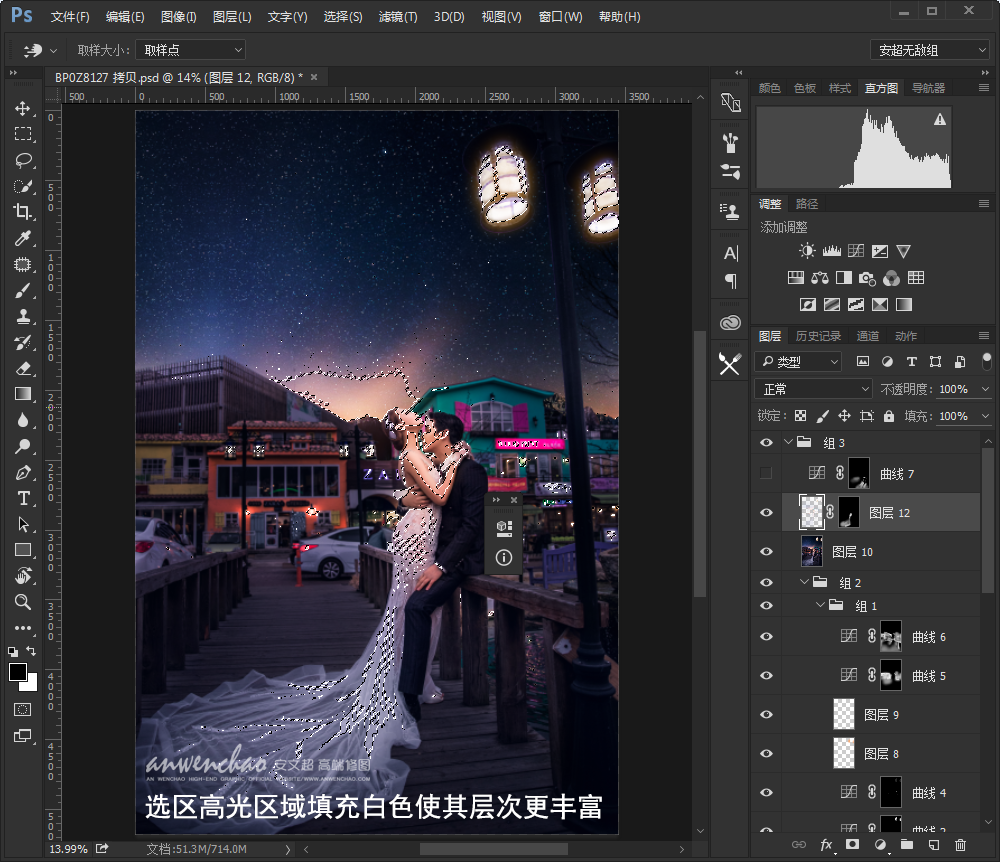The image size is (1000, 862).
Task: Select the Move tool
Action: tap(23, 108)
